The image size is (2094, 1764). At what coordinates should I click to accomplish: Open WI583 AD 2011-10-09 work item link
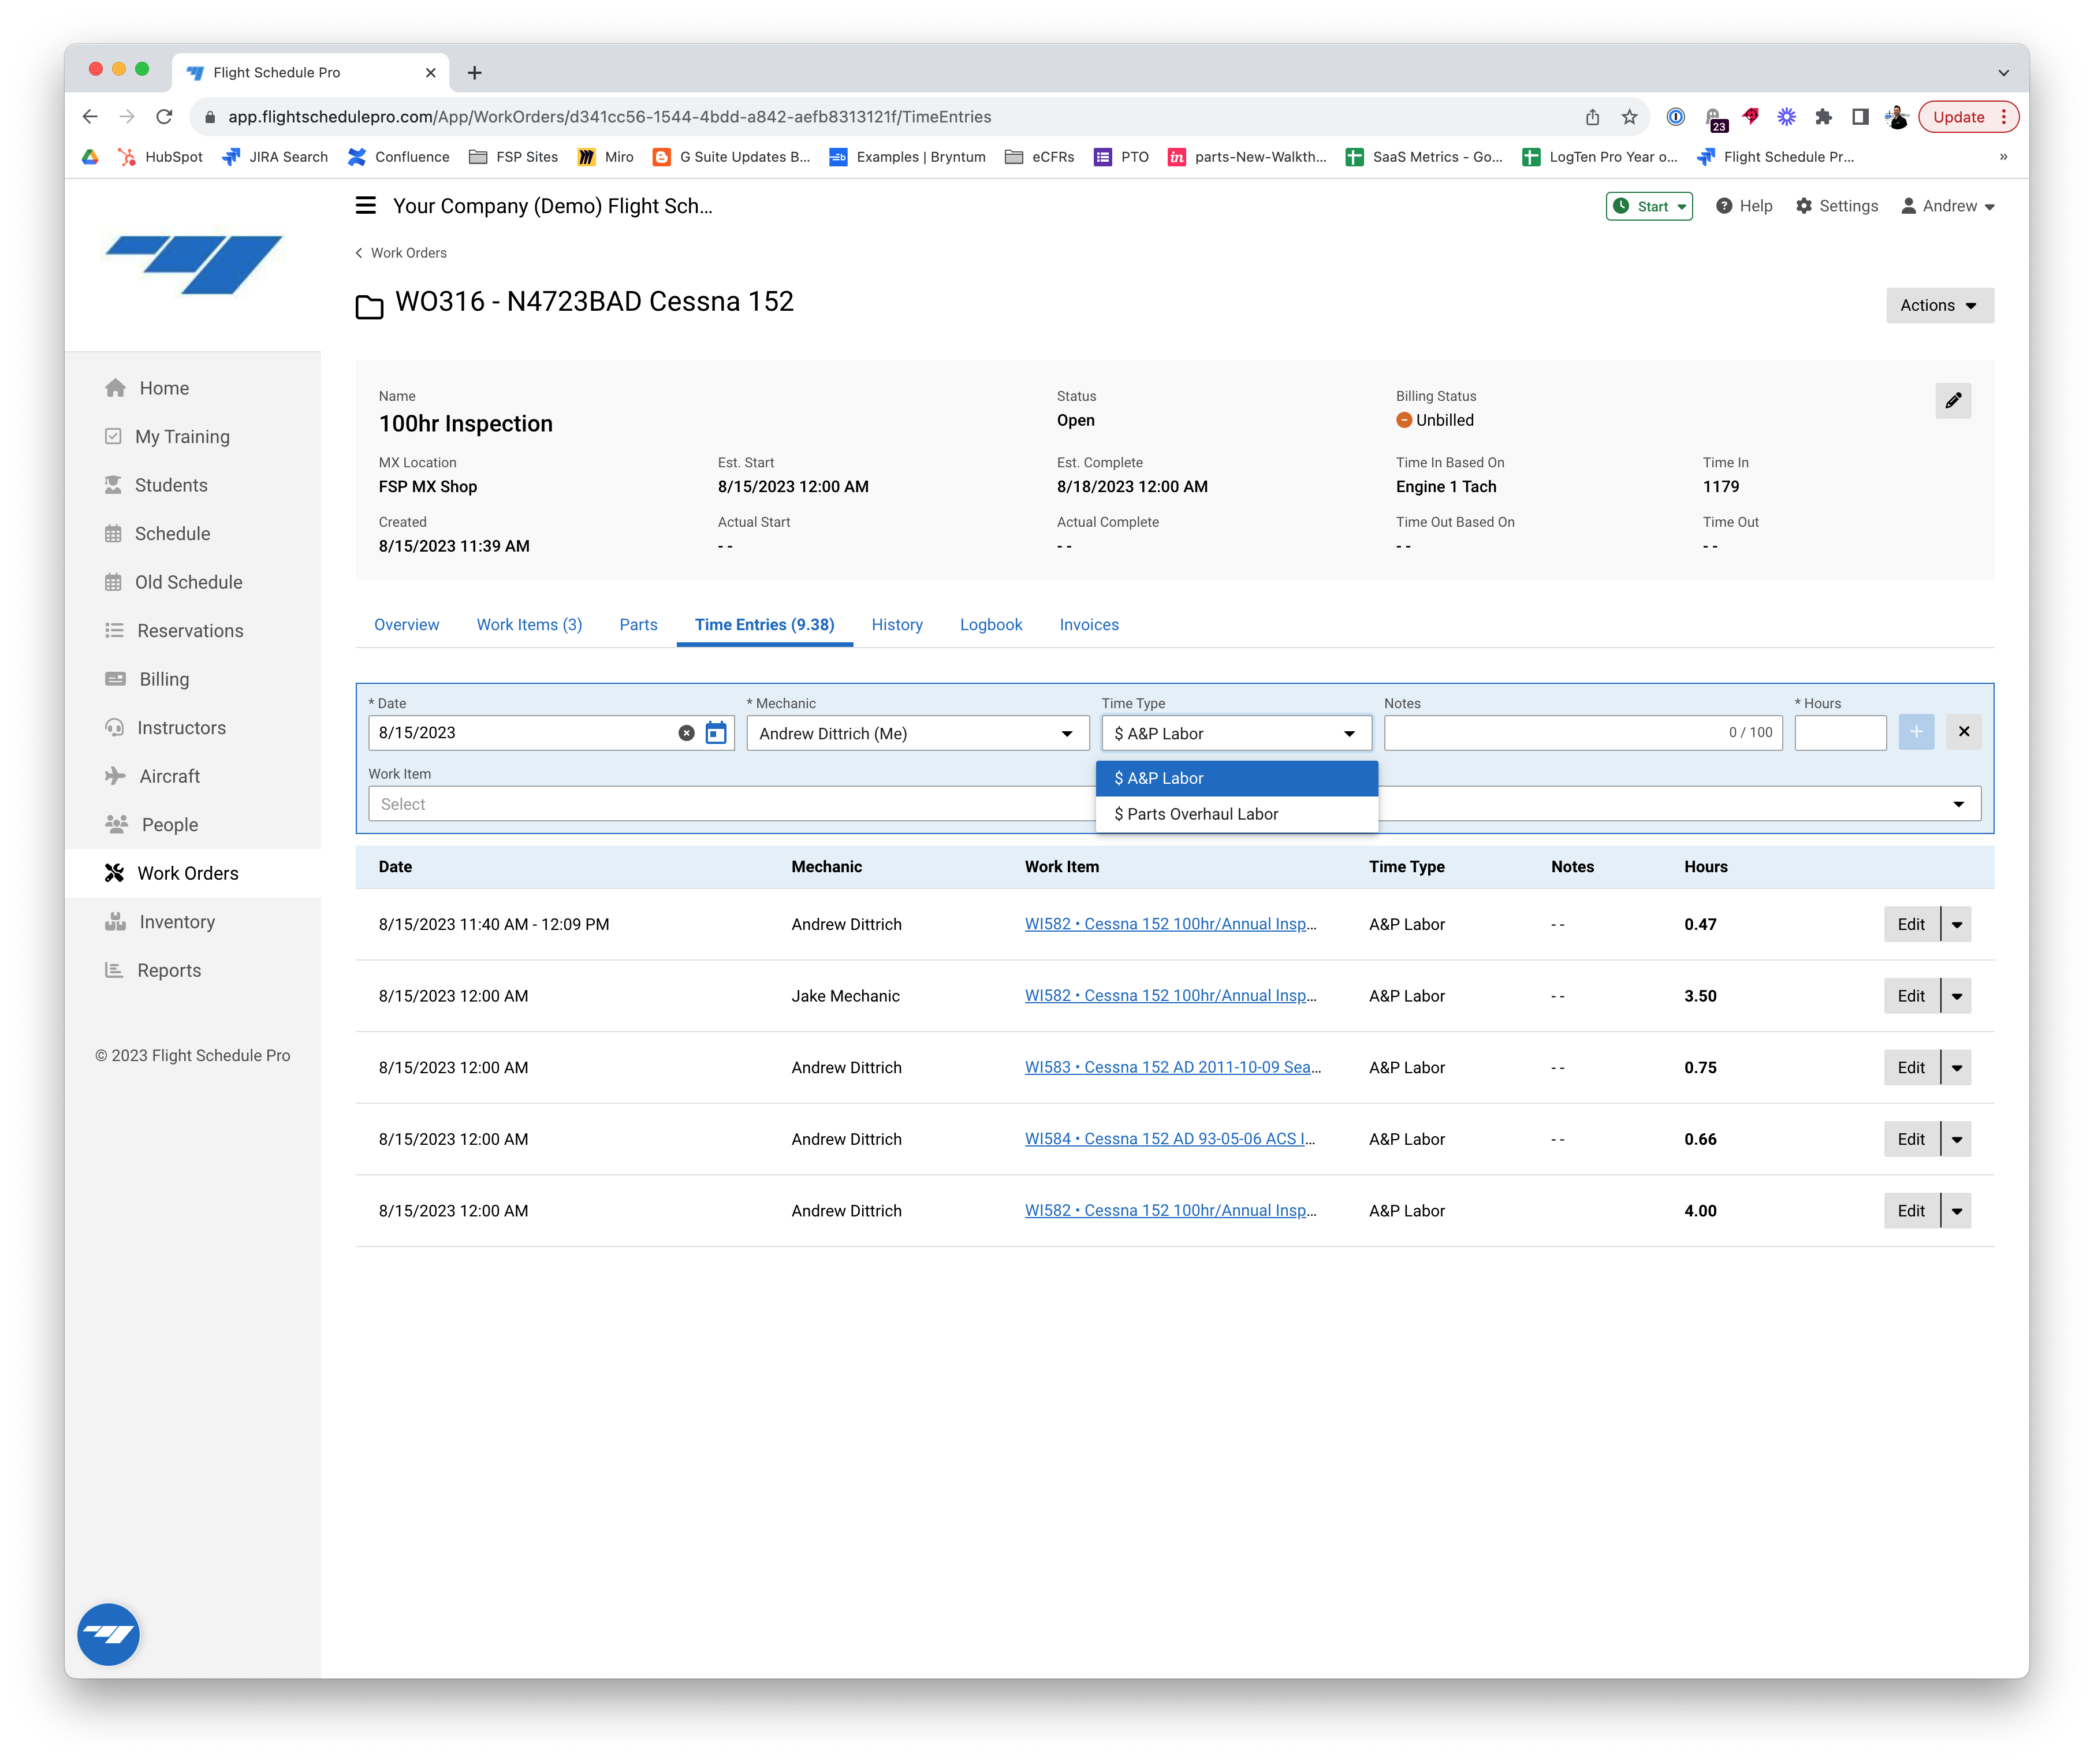tap(1172, 1067)
